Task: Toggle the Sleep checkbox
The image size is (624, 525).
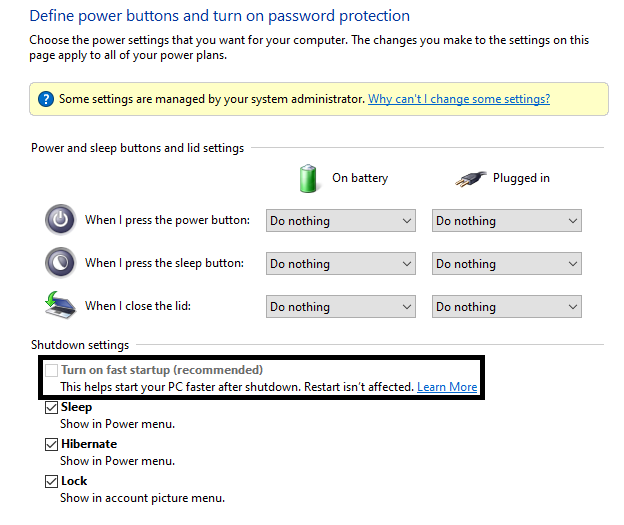Action: (51, 407)
